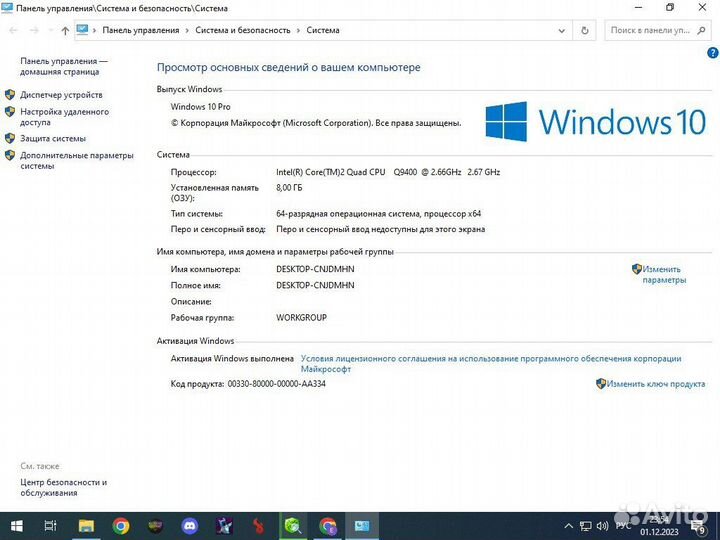Viewport: 720px width, 540px height.
Task: Click product code 00330-80000-00000-AA334
Action: 276,384
